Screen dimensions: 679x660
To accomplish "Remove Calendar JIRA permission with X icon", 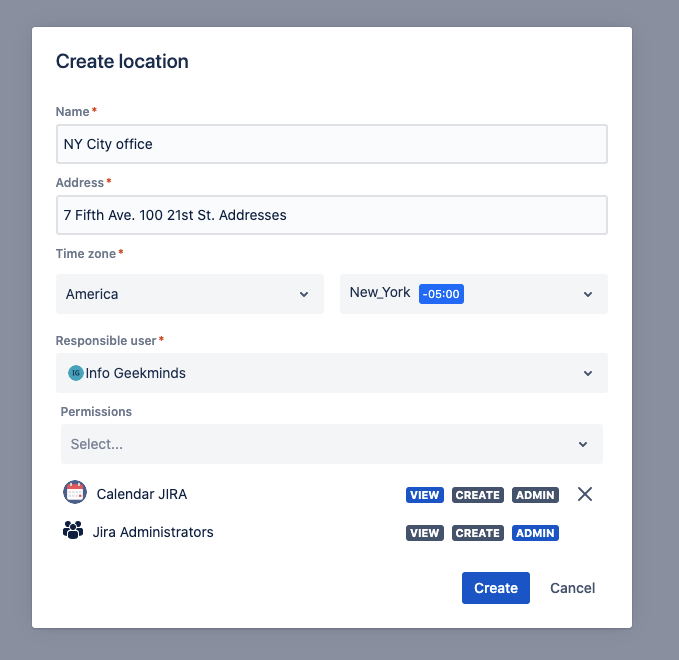I will point(585,494).
